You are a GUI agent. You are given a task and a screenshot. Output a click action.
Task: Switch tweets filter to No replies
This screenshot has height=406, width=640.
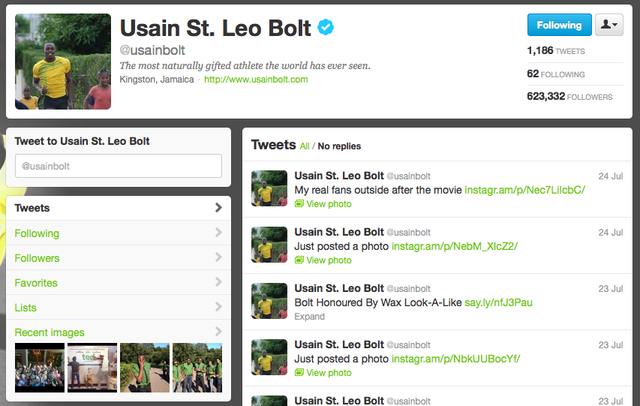click(339, 146)
